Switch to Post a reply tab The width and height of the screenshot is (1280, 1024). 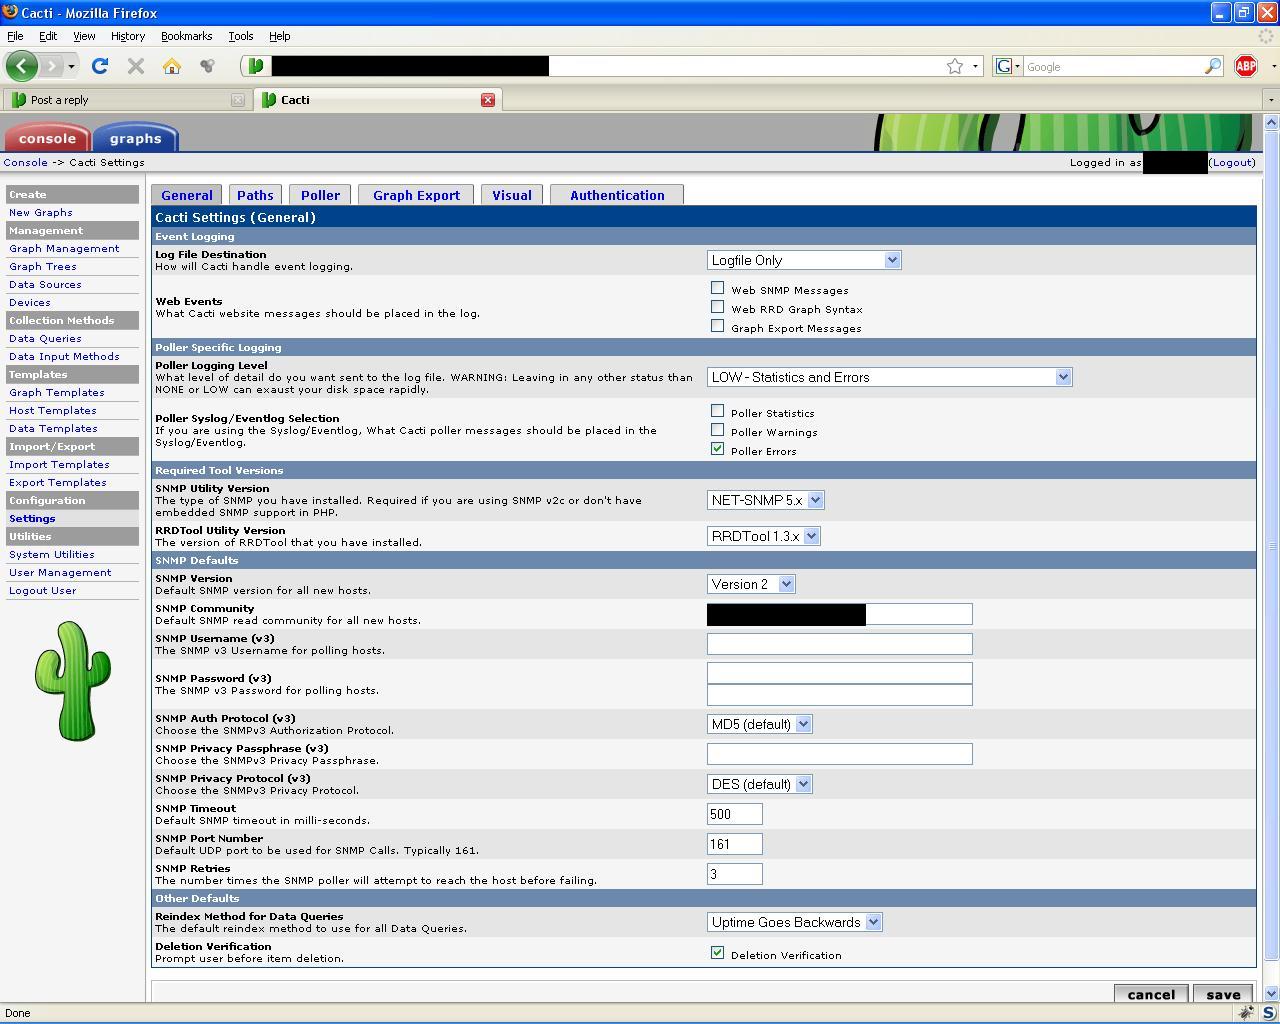126,100
